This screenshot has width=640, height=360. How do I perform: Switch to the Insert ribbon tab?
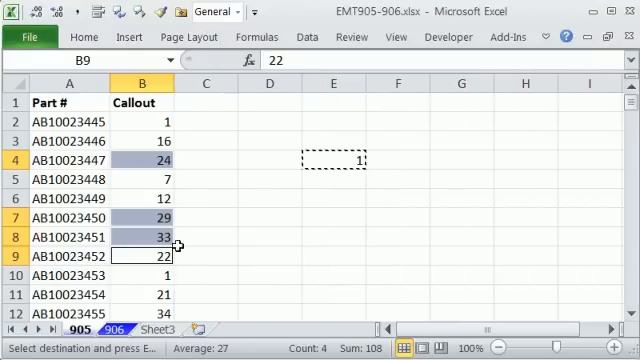tap(129, 37)
